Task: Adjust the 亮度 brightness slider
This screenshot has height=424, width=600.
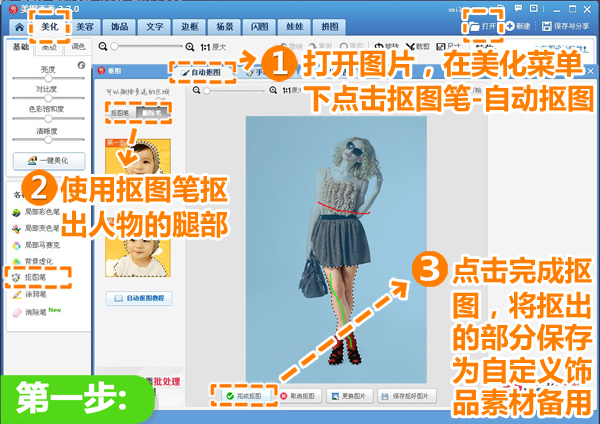Action: [48, 78]
